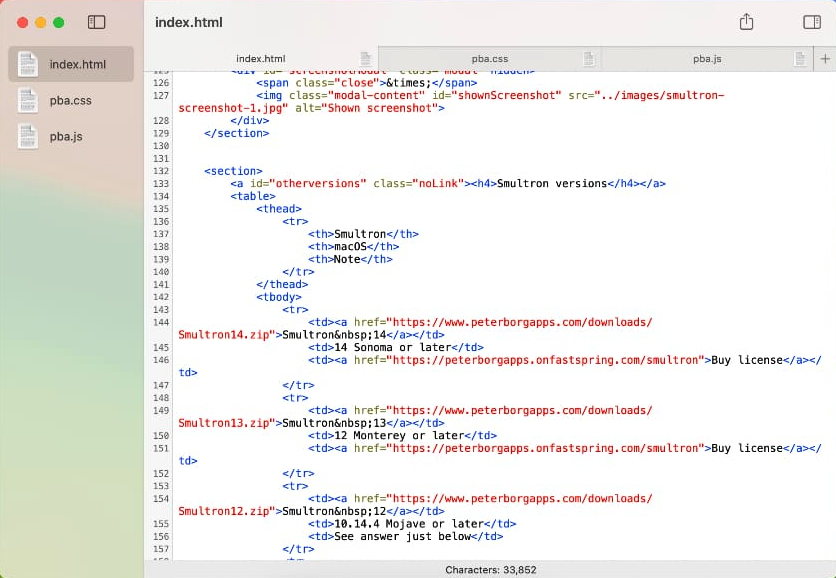The height and width of the screenshot is (578, 836).
Task: Click document icon on pba.js tab
Action: point(799,59)
